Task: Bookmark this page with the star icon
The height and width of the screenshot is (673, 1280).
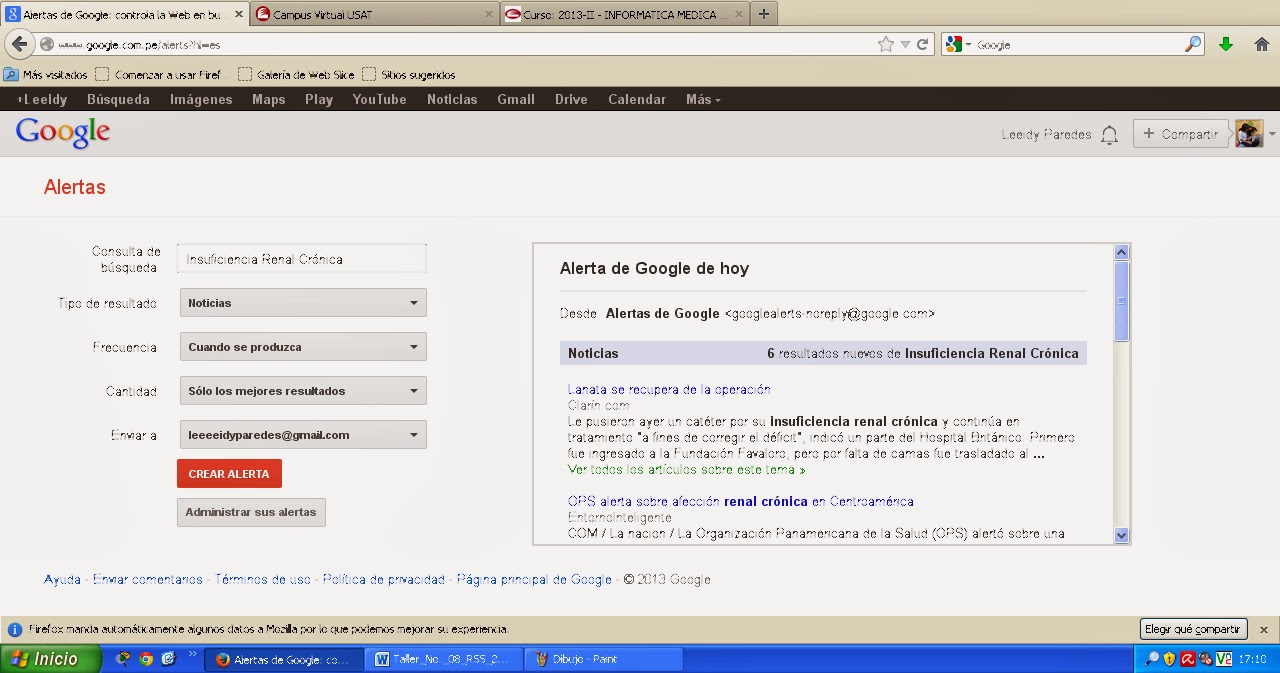Action: (885, 45)
